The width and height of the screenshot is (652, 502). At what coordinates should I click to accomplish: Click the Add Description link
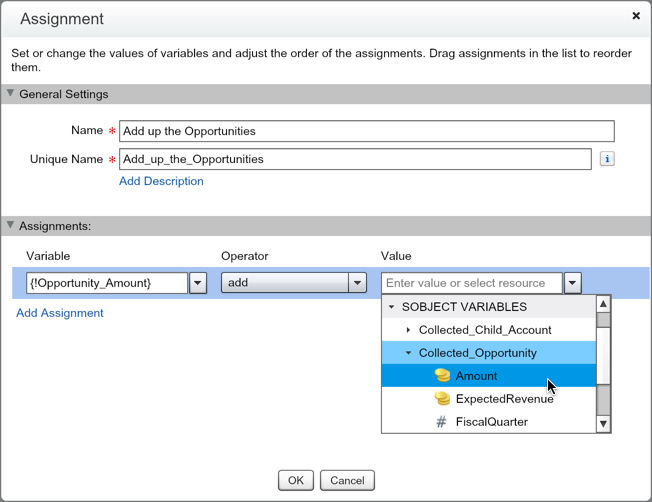click(x=161, y=181)
